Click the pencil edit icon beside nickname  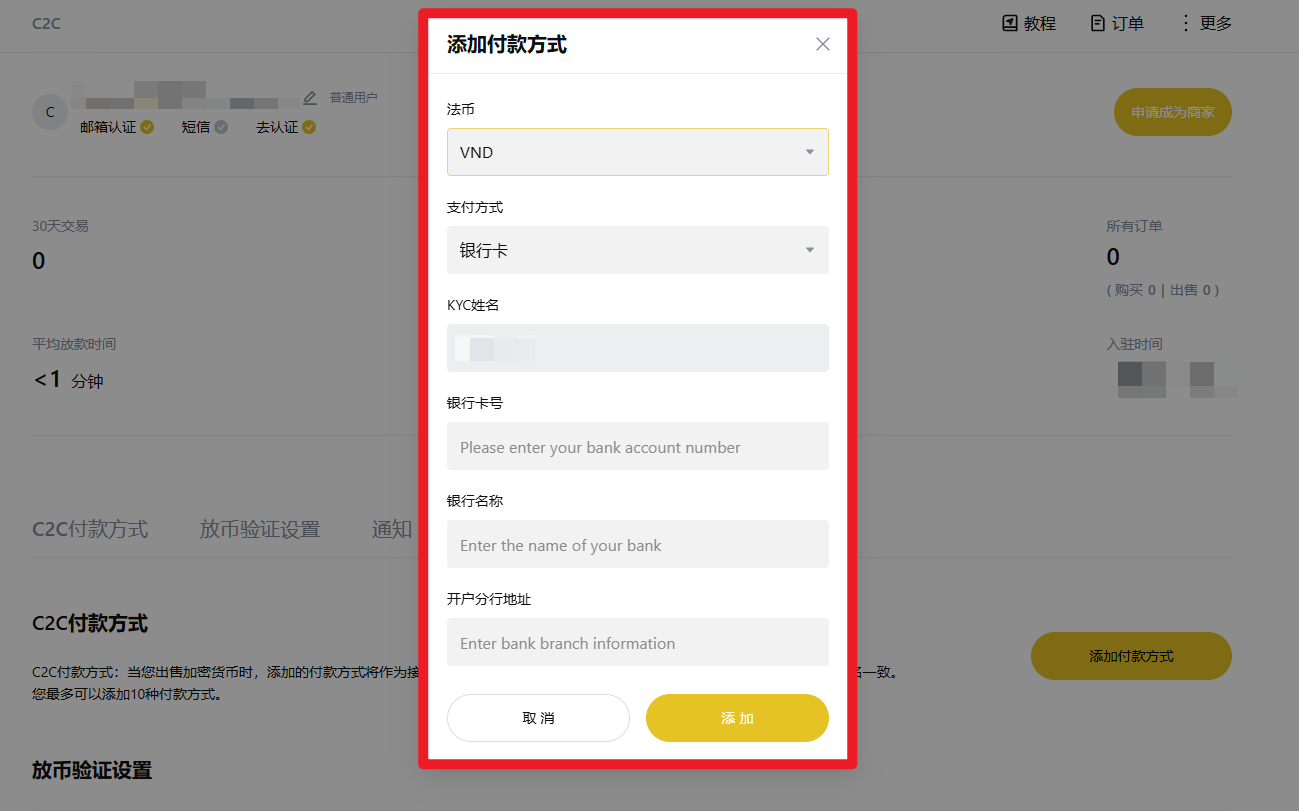pyautogui.click(x=310, y=97)
